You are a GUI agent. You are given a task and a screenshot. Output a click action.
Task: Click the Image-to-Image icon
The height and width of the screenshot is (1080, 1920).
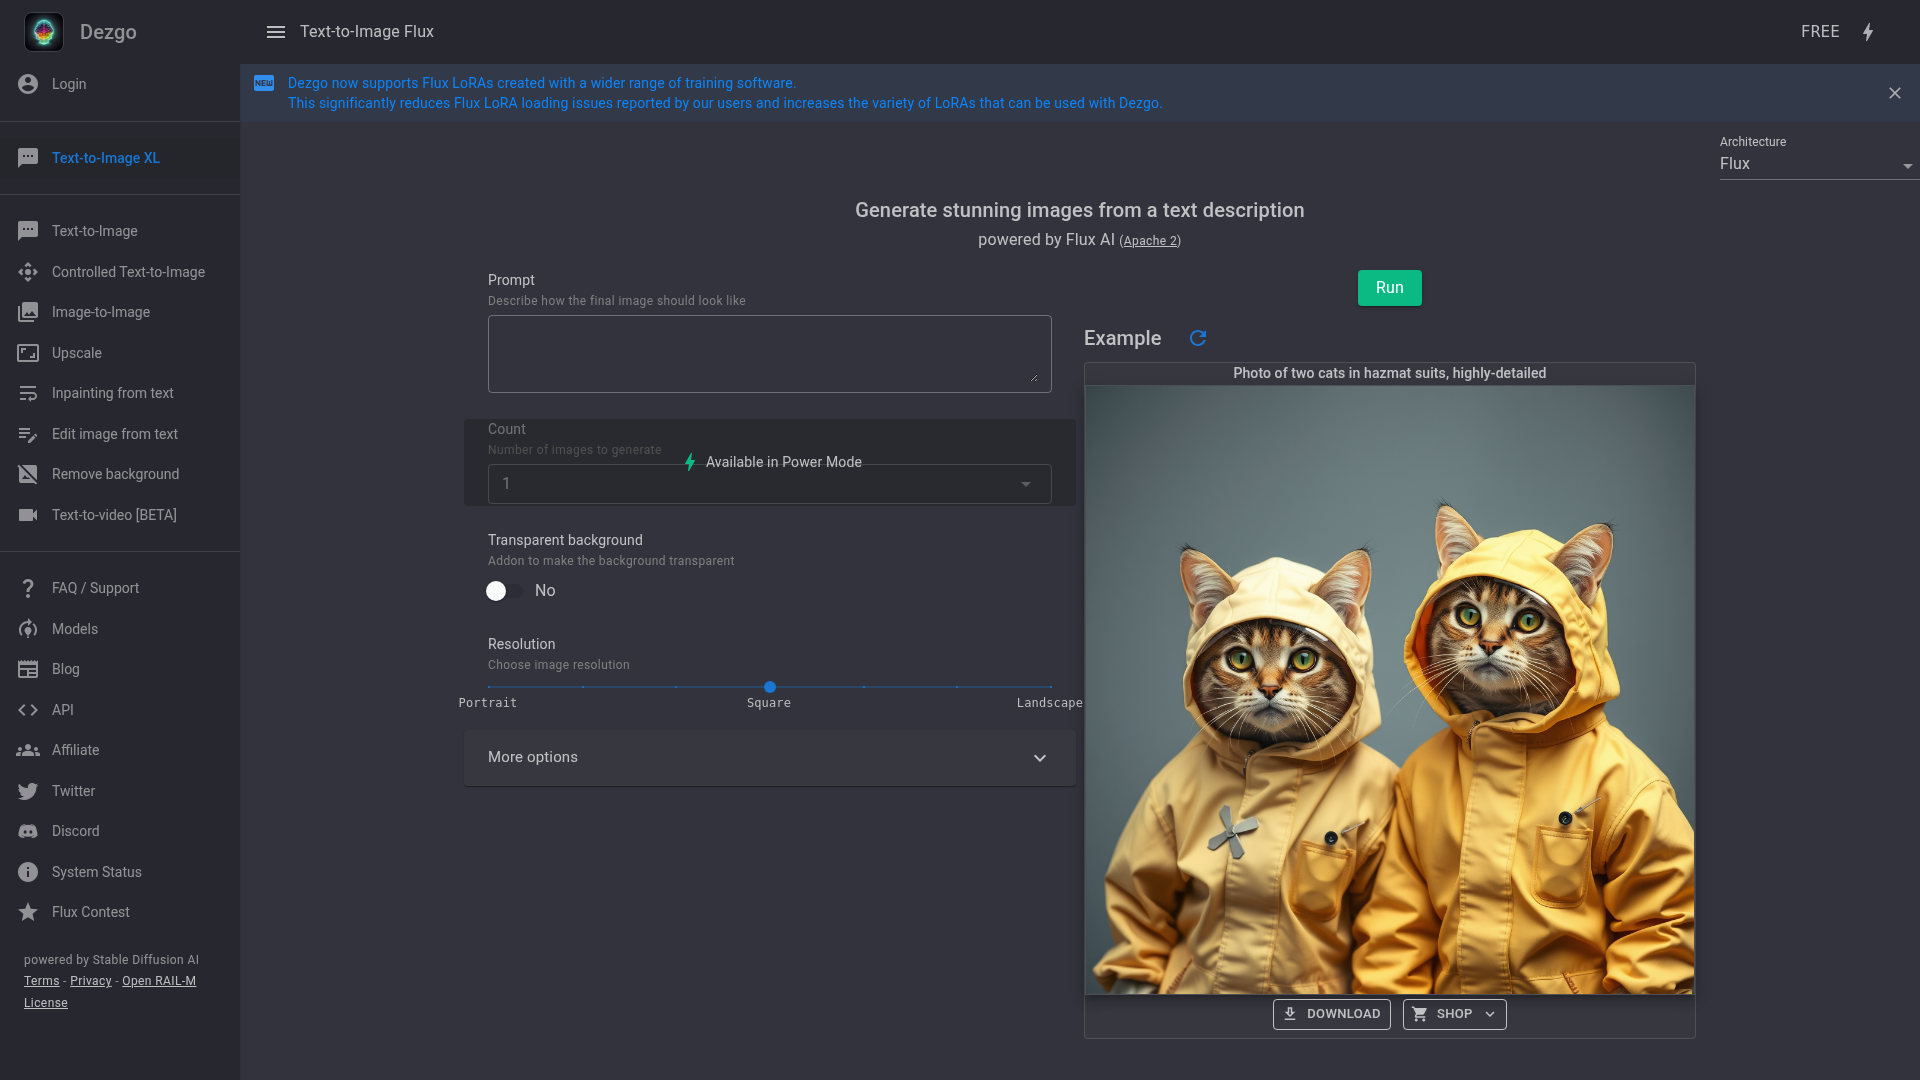coord(28,312)
